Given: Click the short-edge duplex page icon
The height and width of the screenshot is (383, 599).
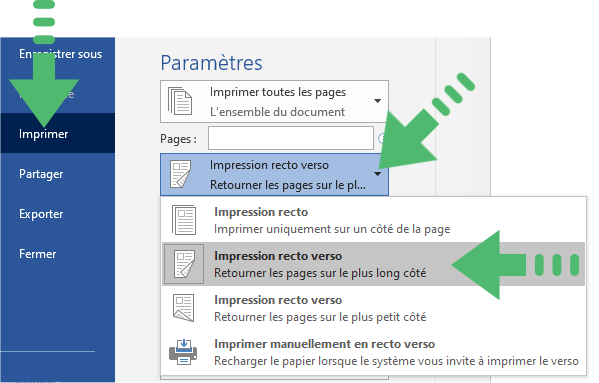Looking at the screenshot, I should [x=184, y=308].
